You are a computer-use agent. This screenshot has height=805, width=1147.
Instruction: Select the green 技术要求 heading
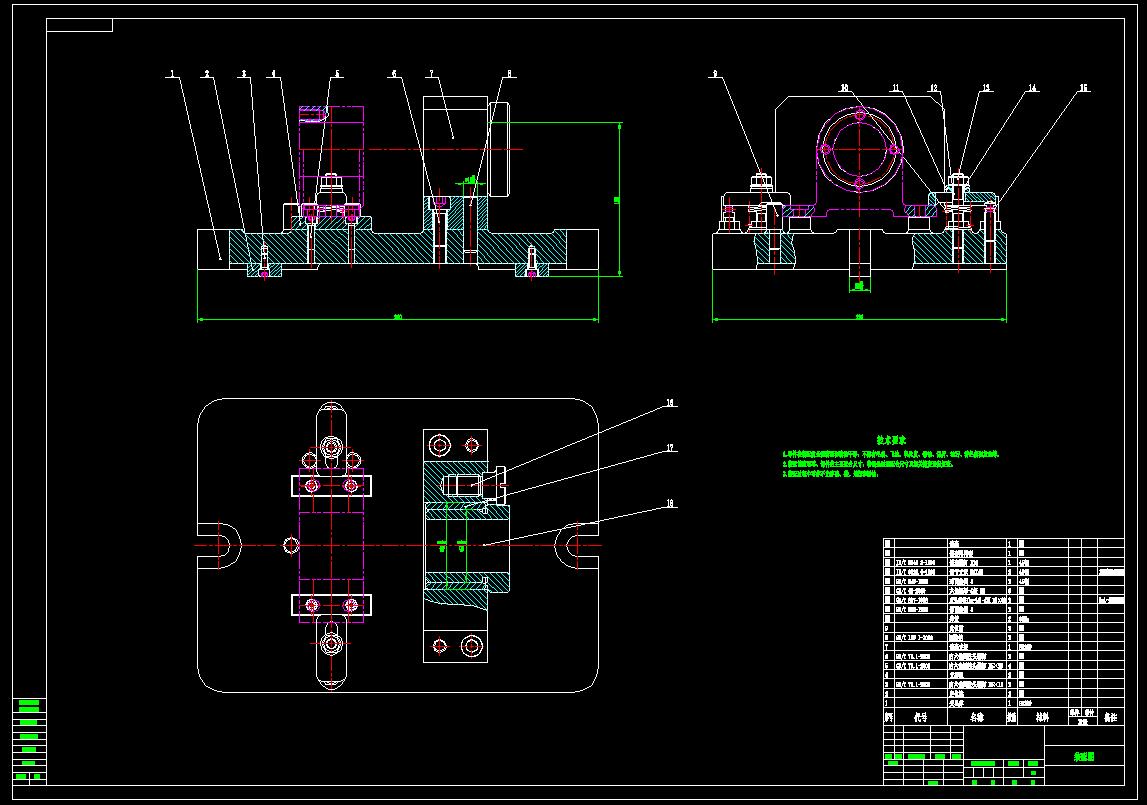pos(892,441)
